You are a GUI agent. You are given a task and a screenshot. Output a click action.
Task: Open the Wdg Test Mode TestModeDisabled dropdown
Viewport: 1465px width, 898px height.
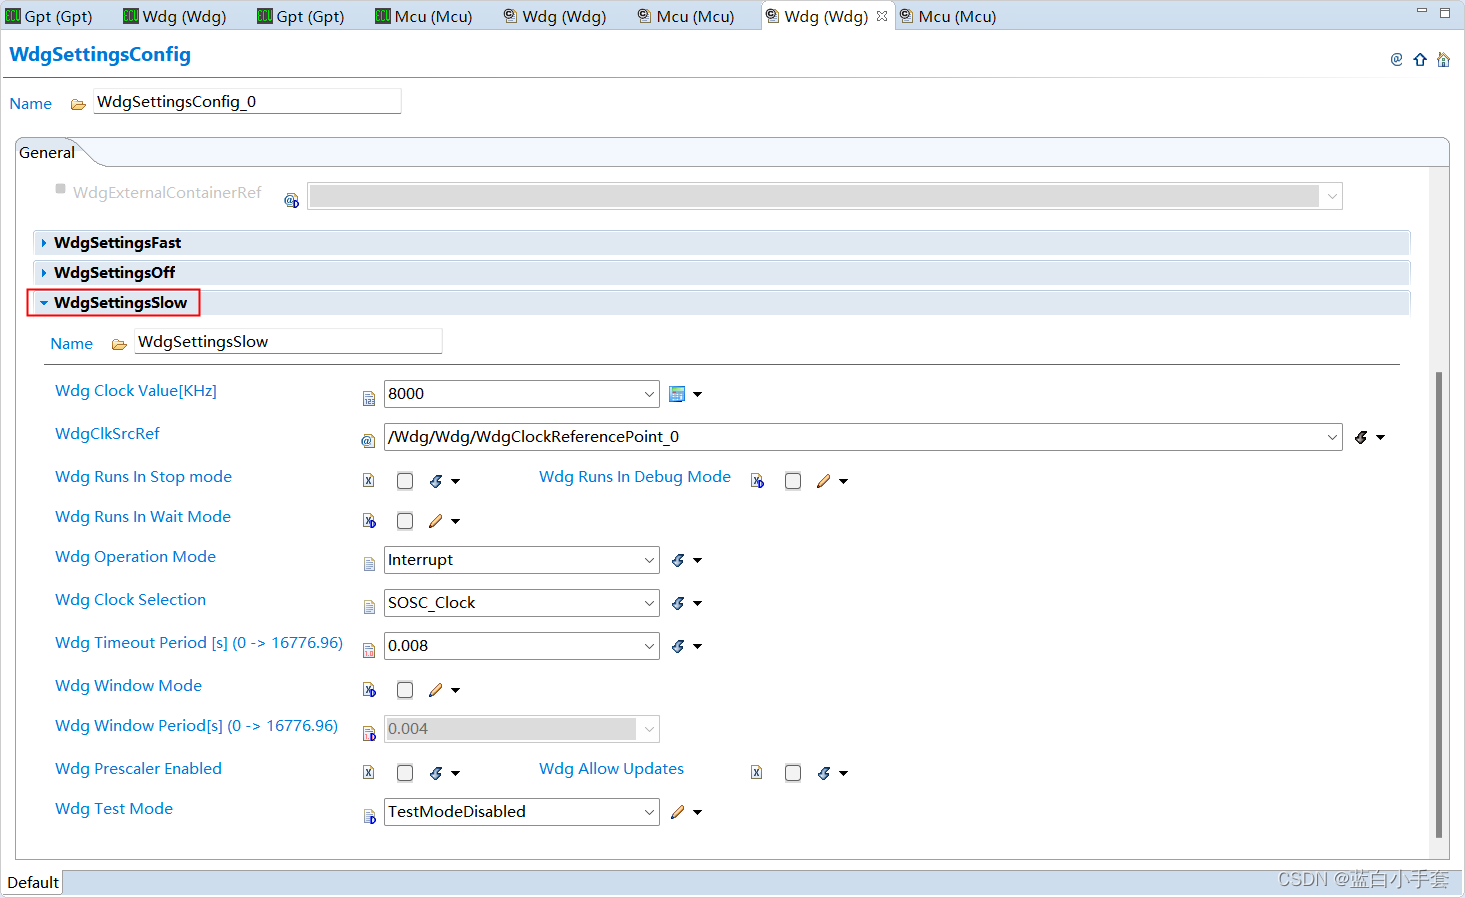pos(649,812)
